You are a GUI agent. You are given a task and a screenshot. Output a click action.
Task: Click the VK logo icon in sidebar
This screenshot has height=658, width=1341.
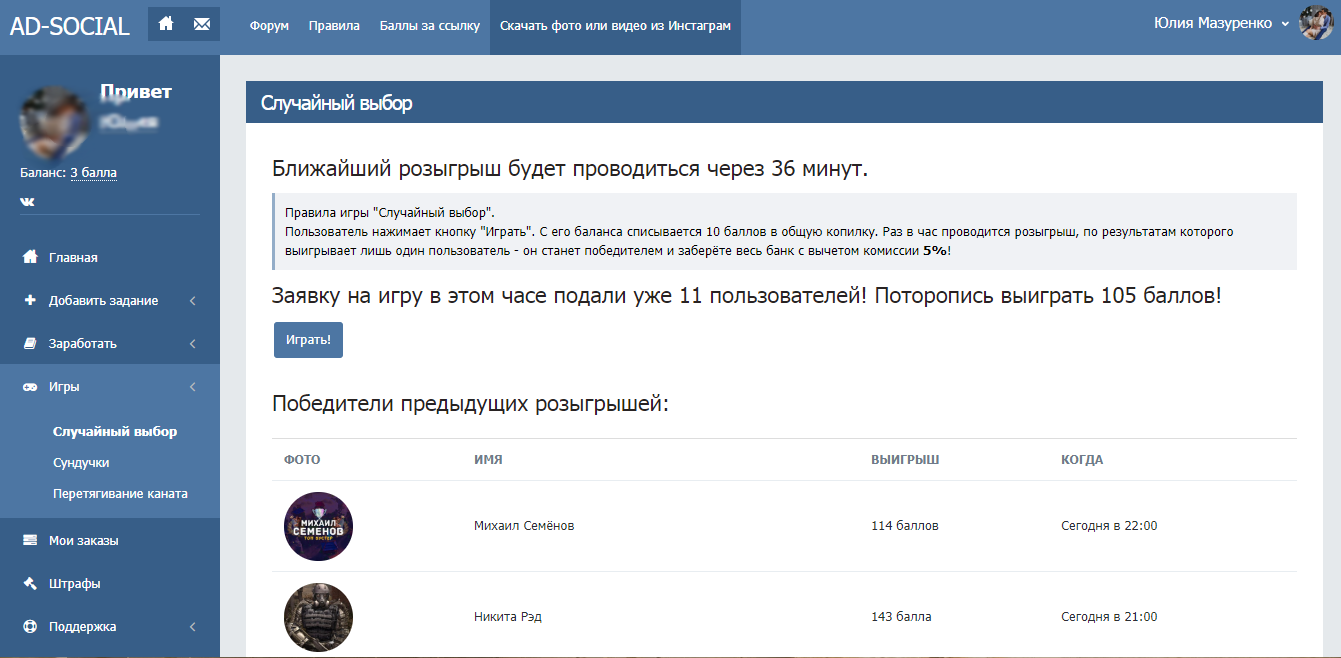[27, 202]
